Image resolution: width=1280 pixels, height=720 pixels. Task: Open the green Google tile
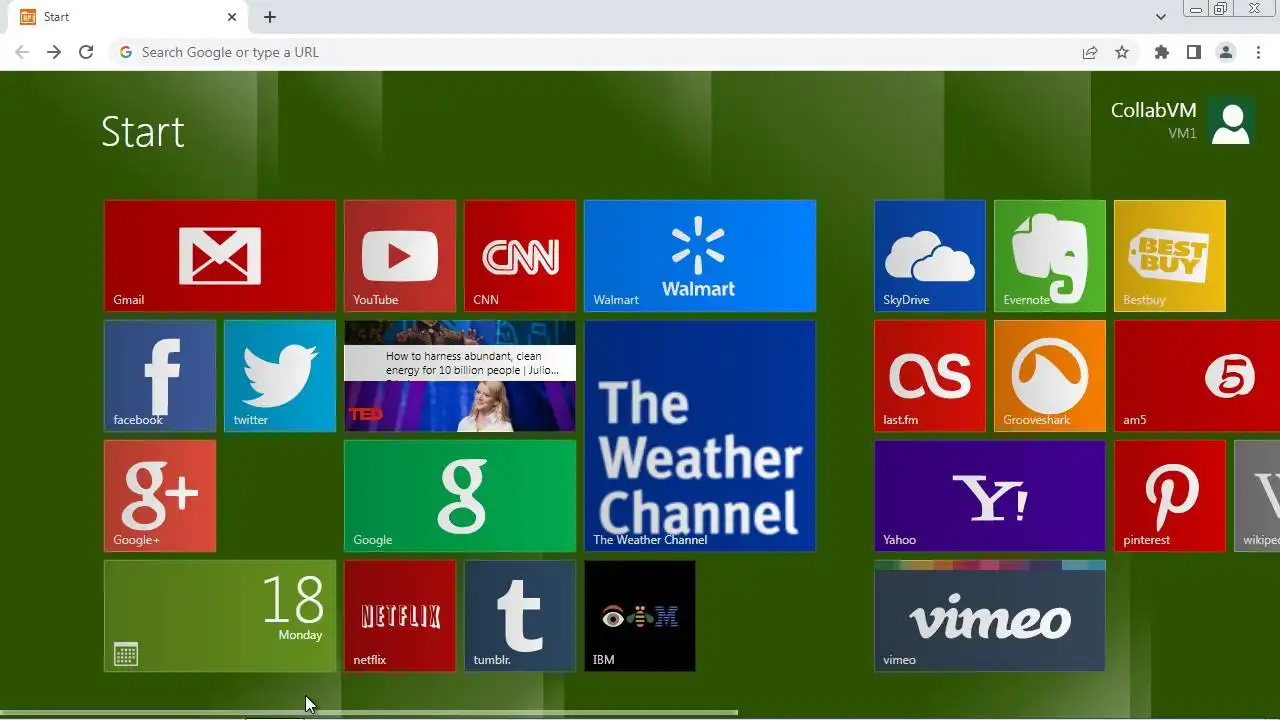[x=460, y=496]
